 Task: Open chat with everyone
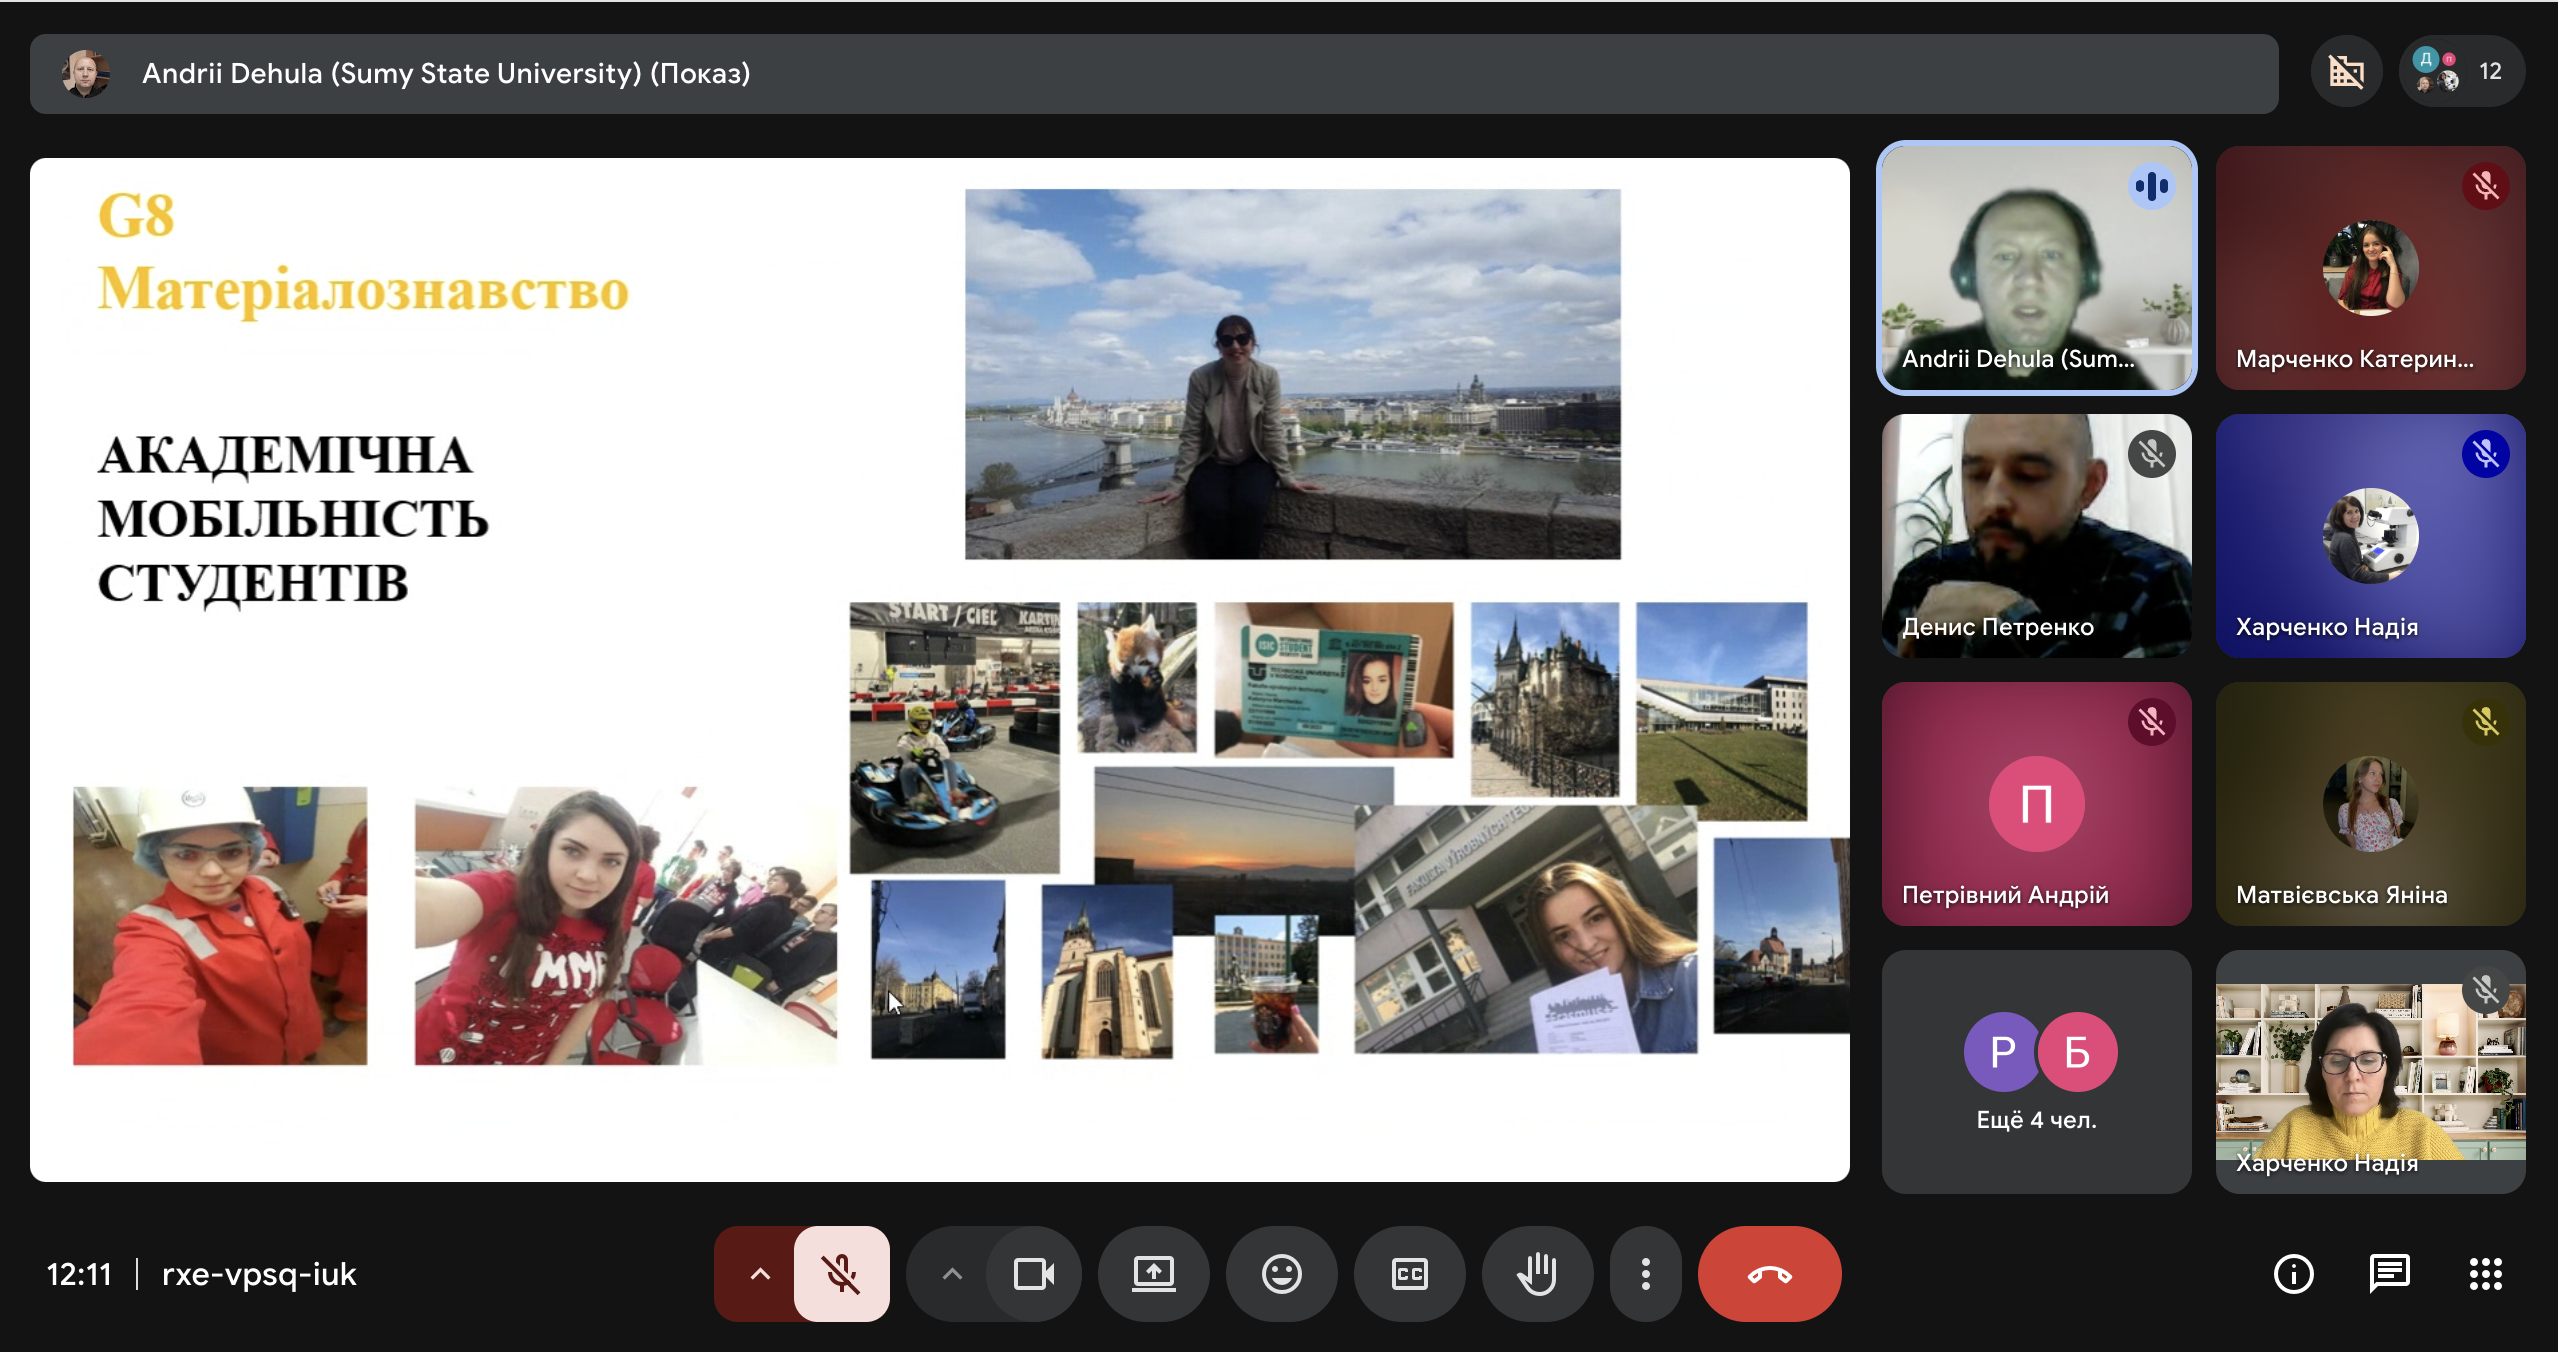2389,1273
